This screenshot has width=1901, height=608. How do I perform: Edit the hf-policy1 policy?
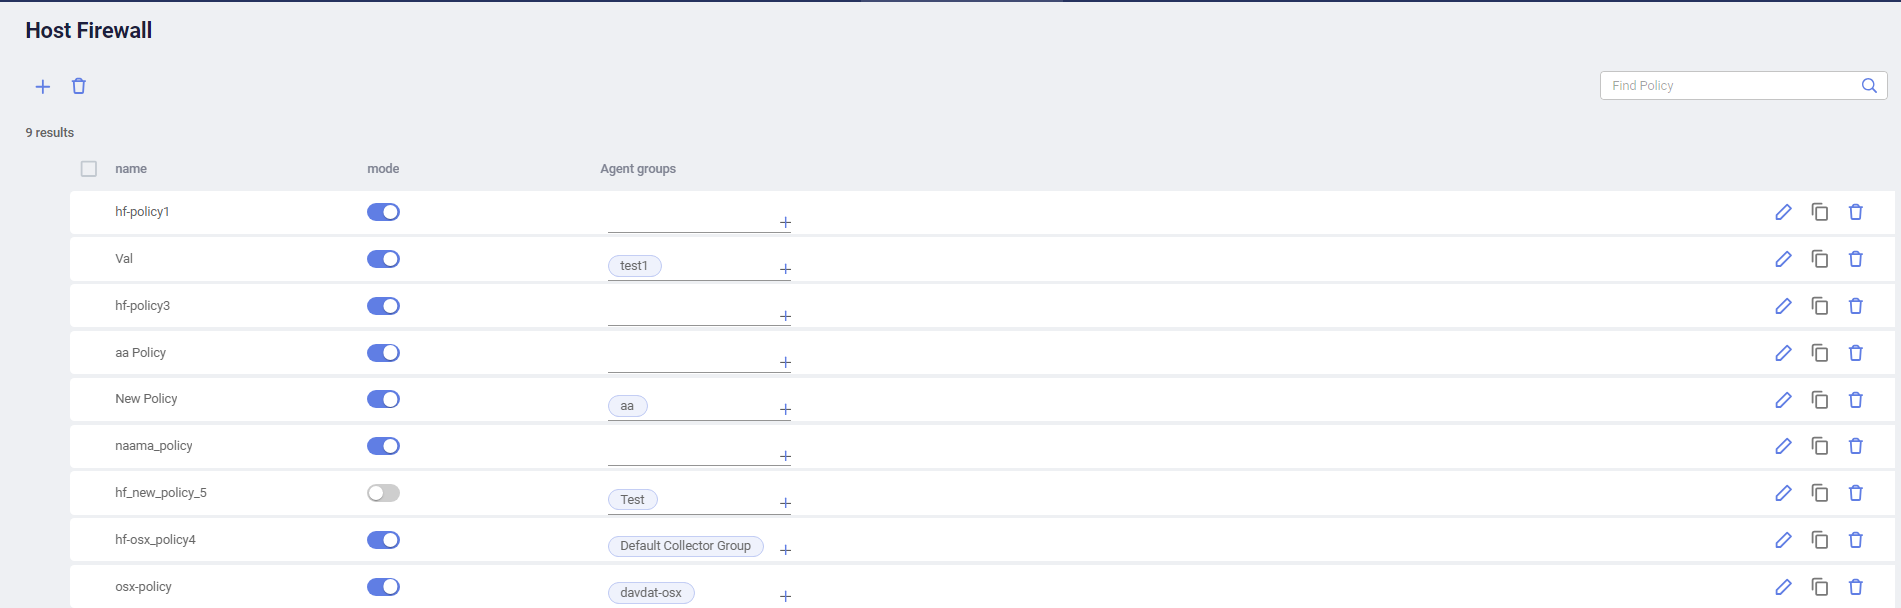(1783, 212)
